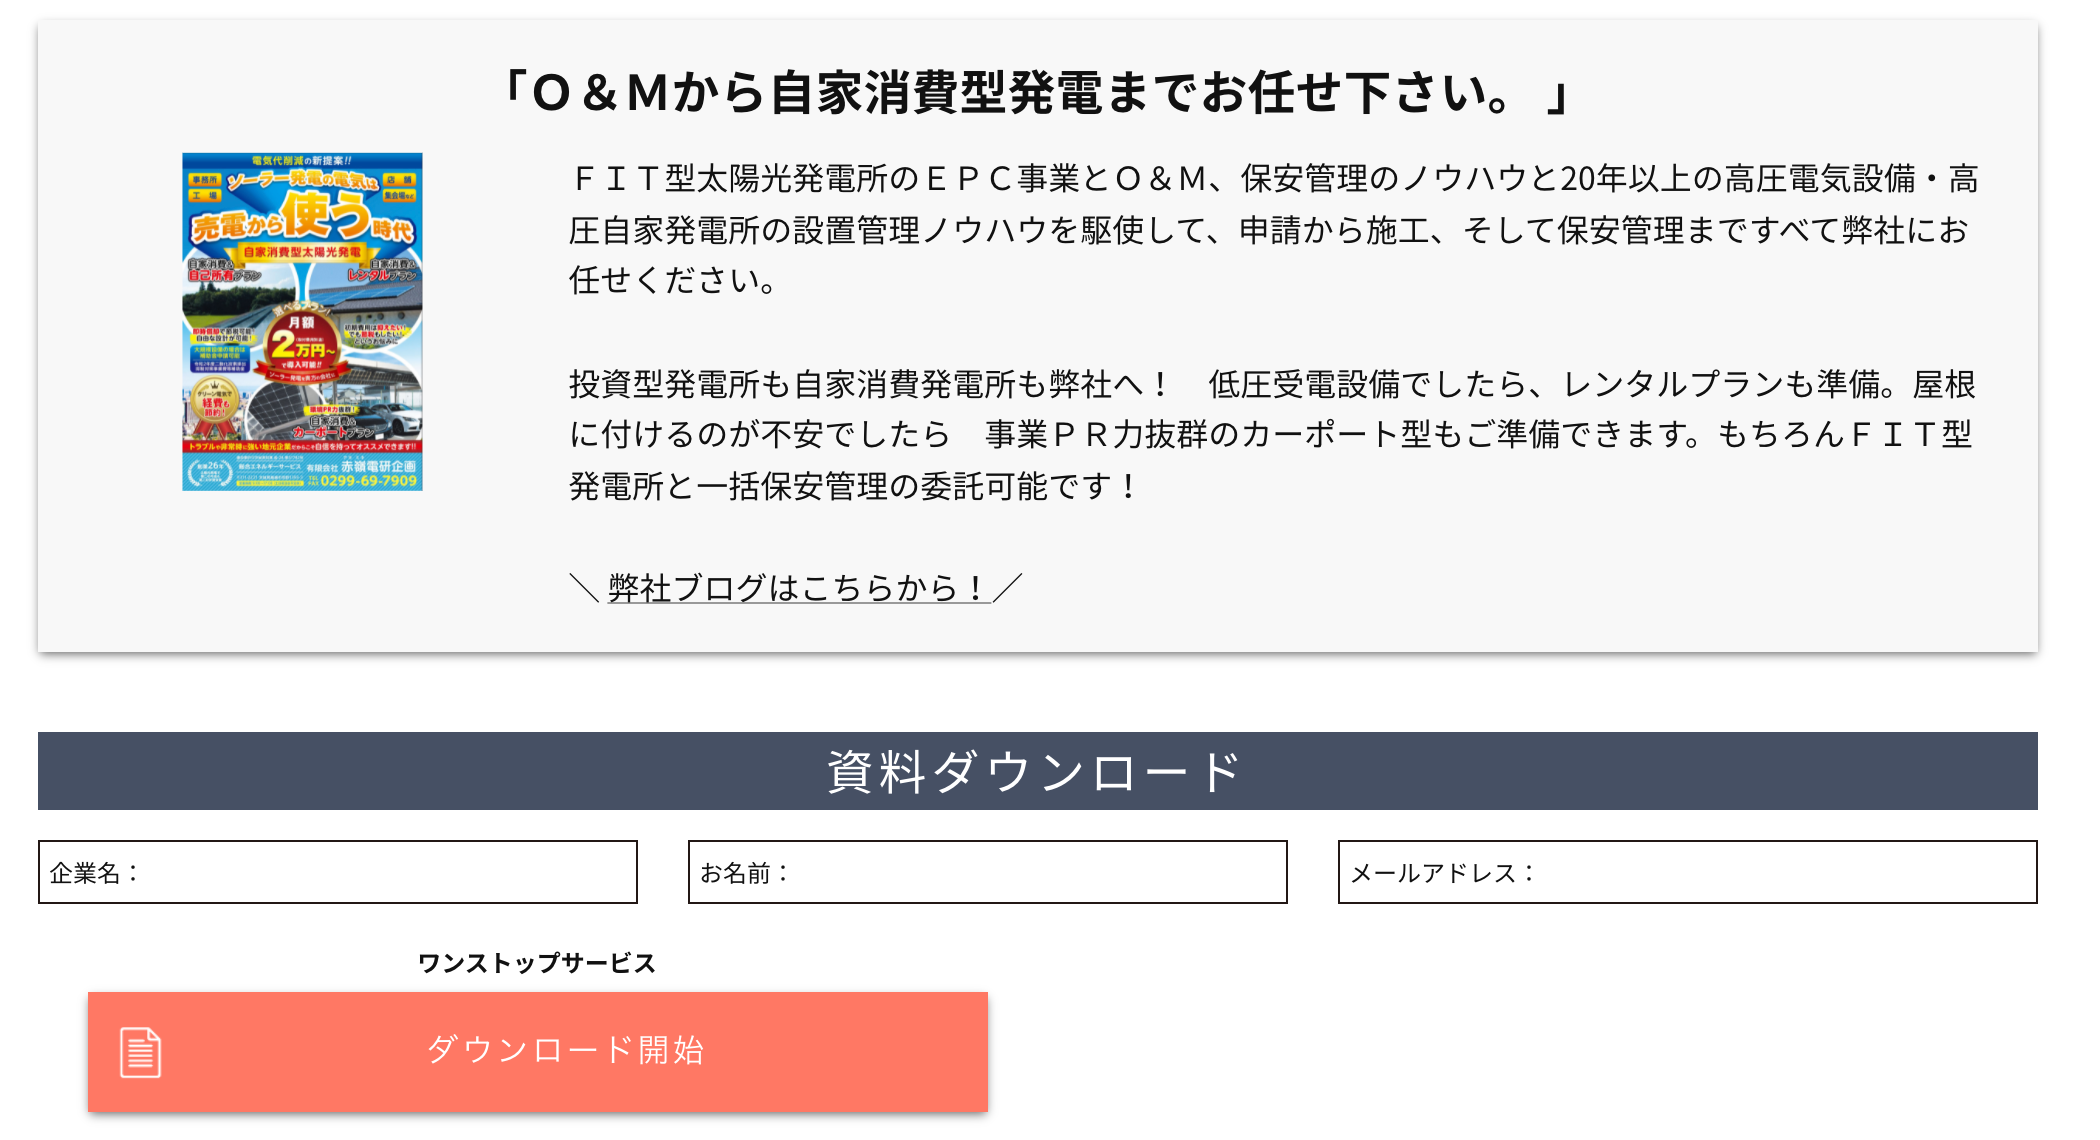The image size is (2100, 1140).
Task: Focus the 企業名 input field
Action: (x=338, y=872)
